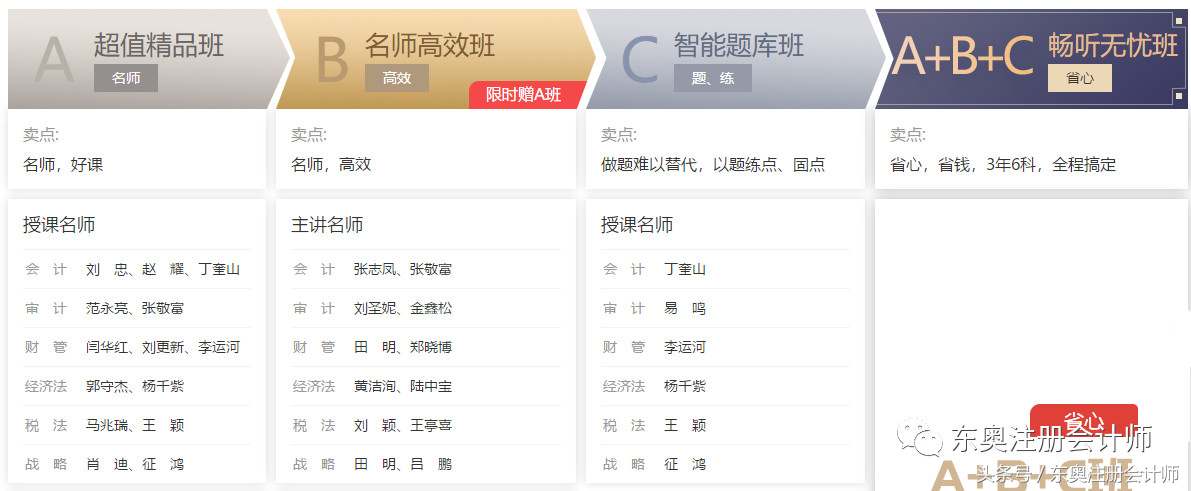
Task: Select the selling point text 名师，好课
Action: point(63,165)
